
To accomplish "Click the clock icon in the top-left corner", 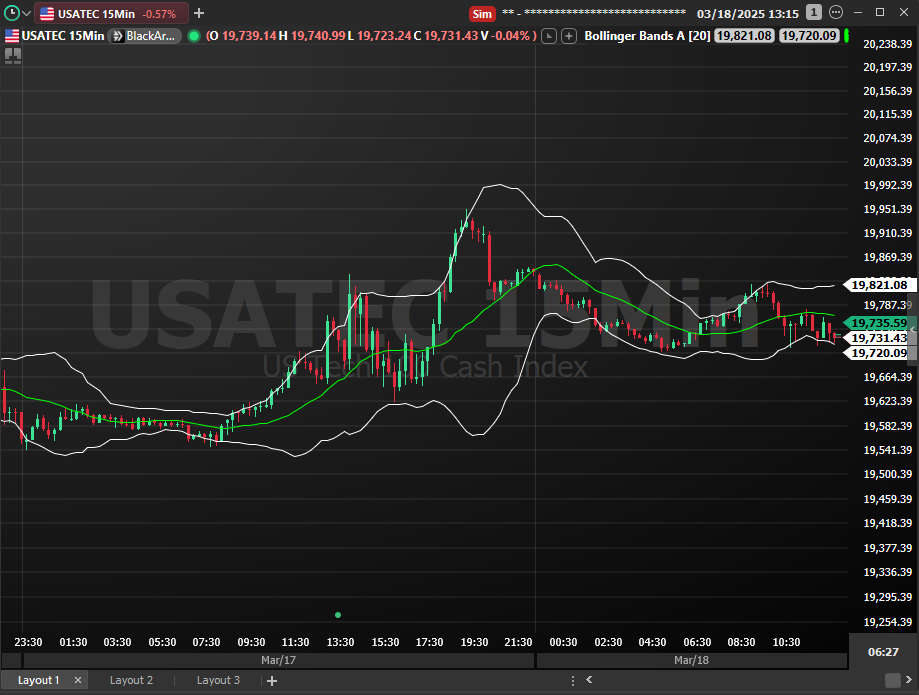I will click(11, 13).
